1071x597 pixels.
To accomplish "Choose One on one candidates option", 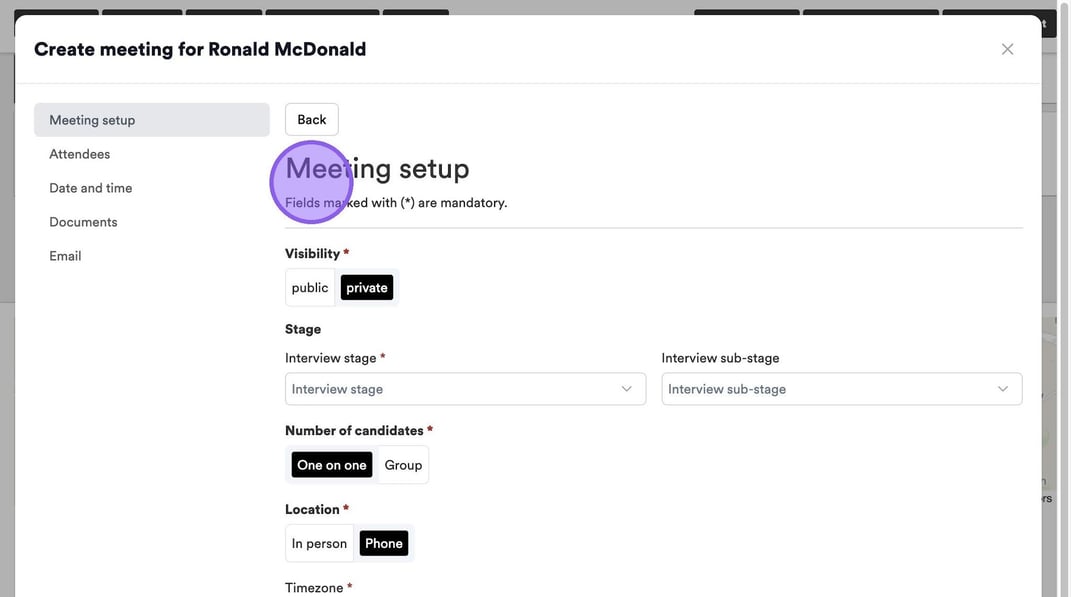I will coord(332,465).
